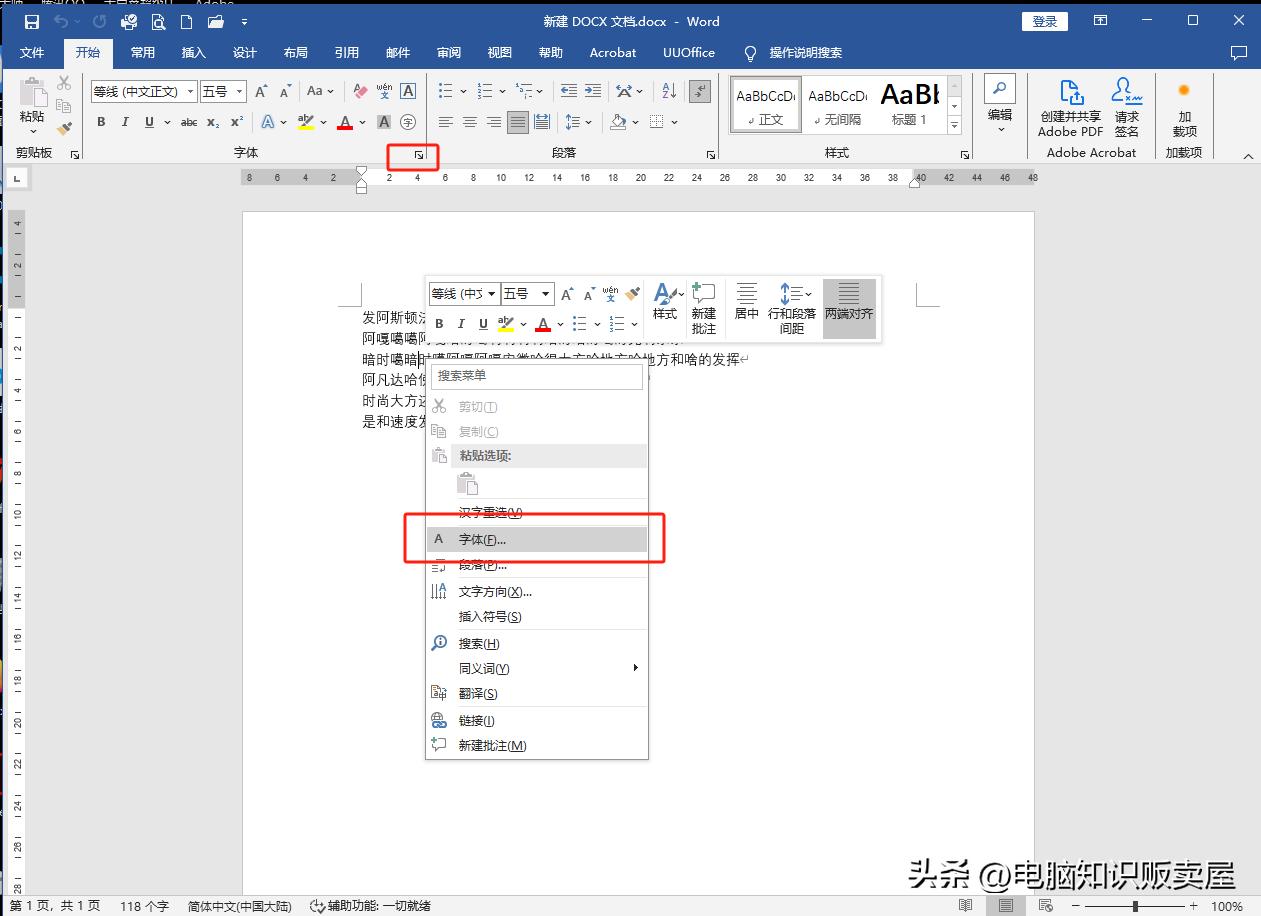Apply underline from the ribbon
Image resolution: width=1261 pixels, height=916 pixels.
click(x=148, y=121)
